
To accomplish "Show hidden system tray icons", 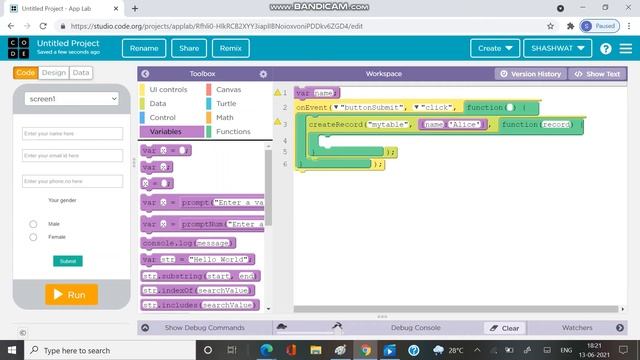I will click(477, 350).
